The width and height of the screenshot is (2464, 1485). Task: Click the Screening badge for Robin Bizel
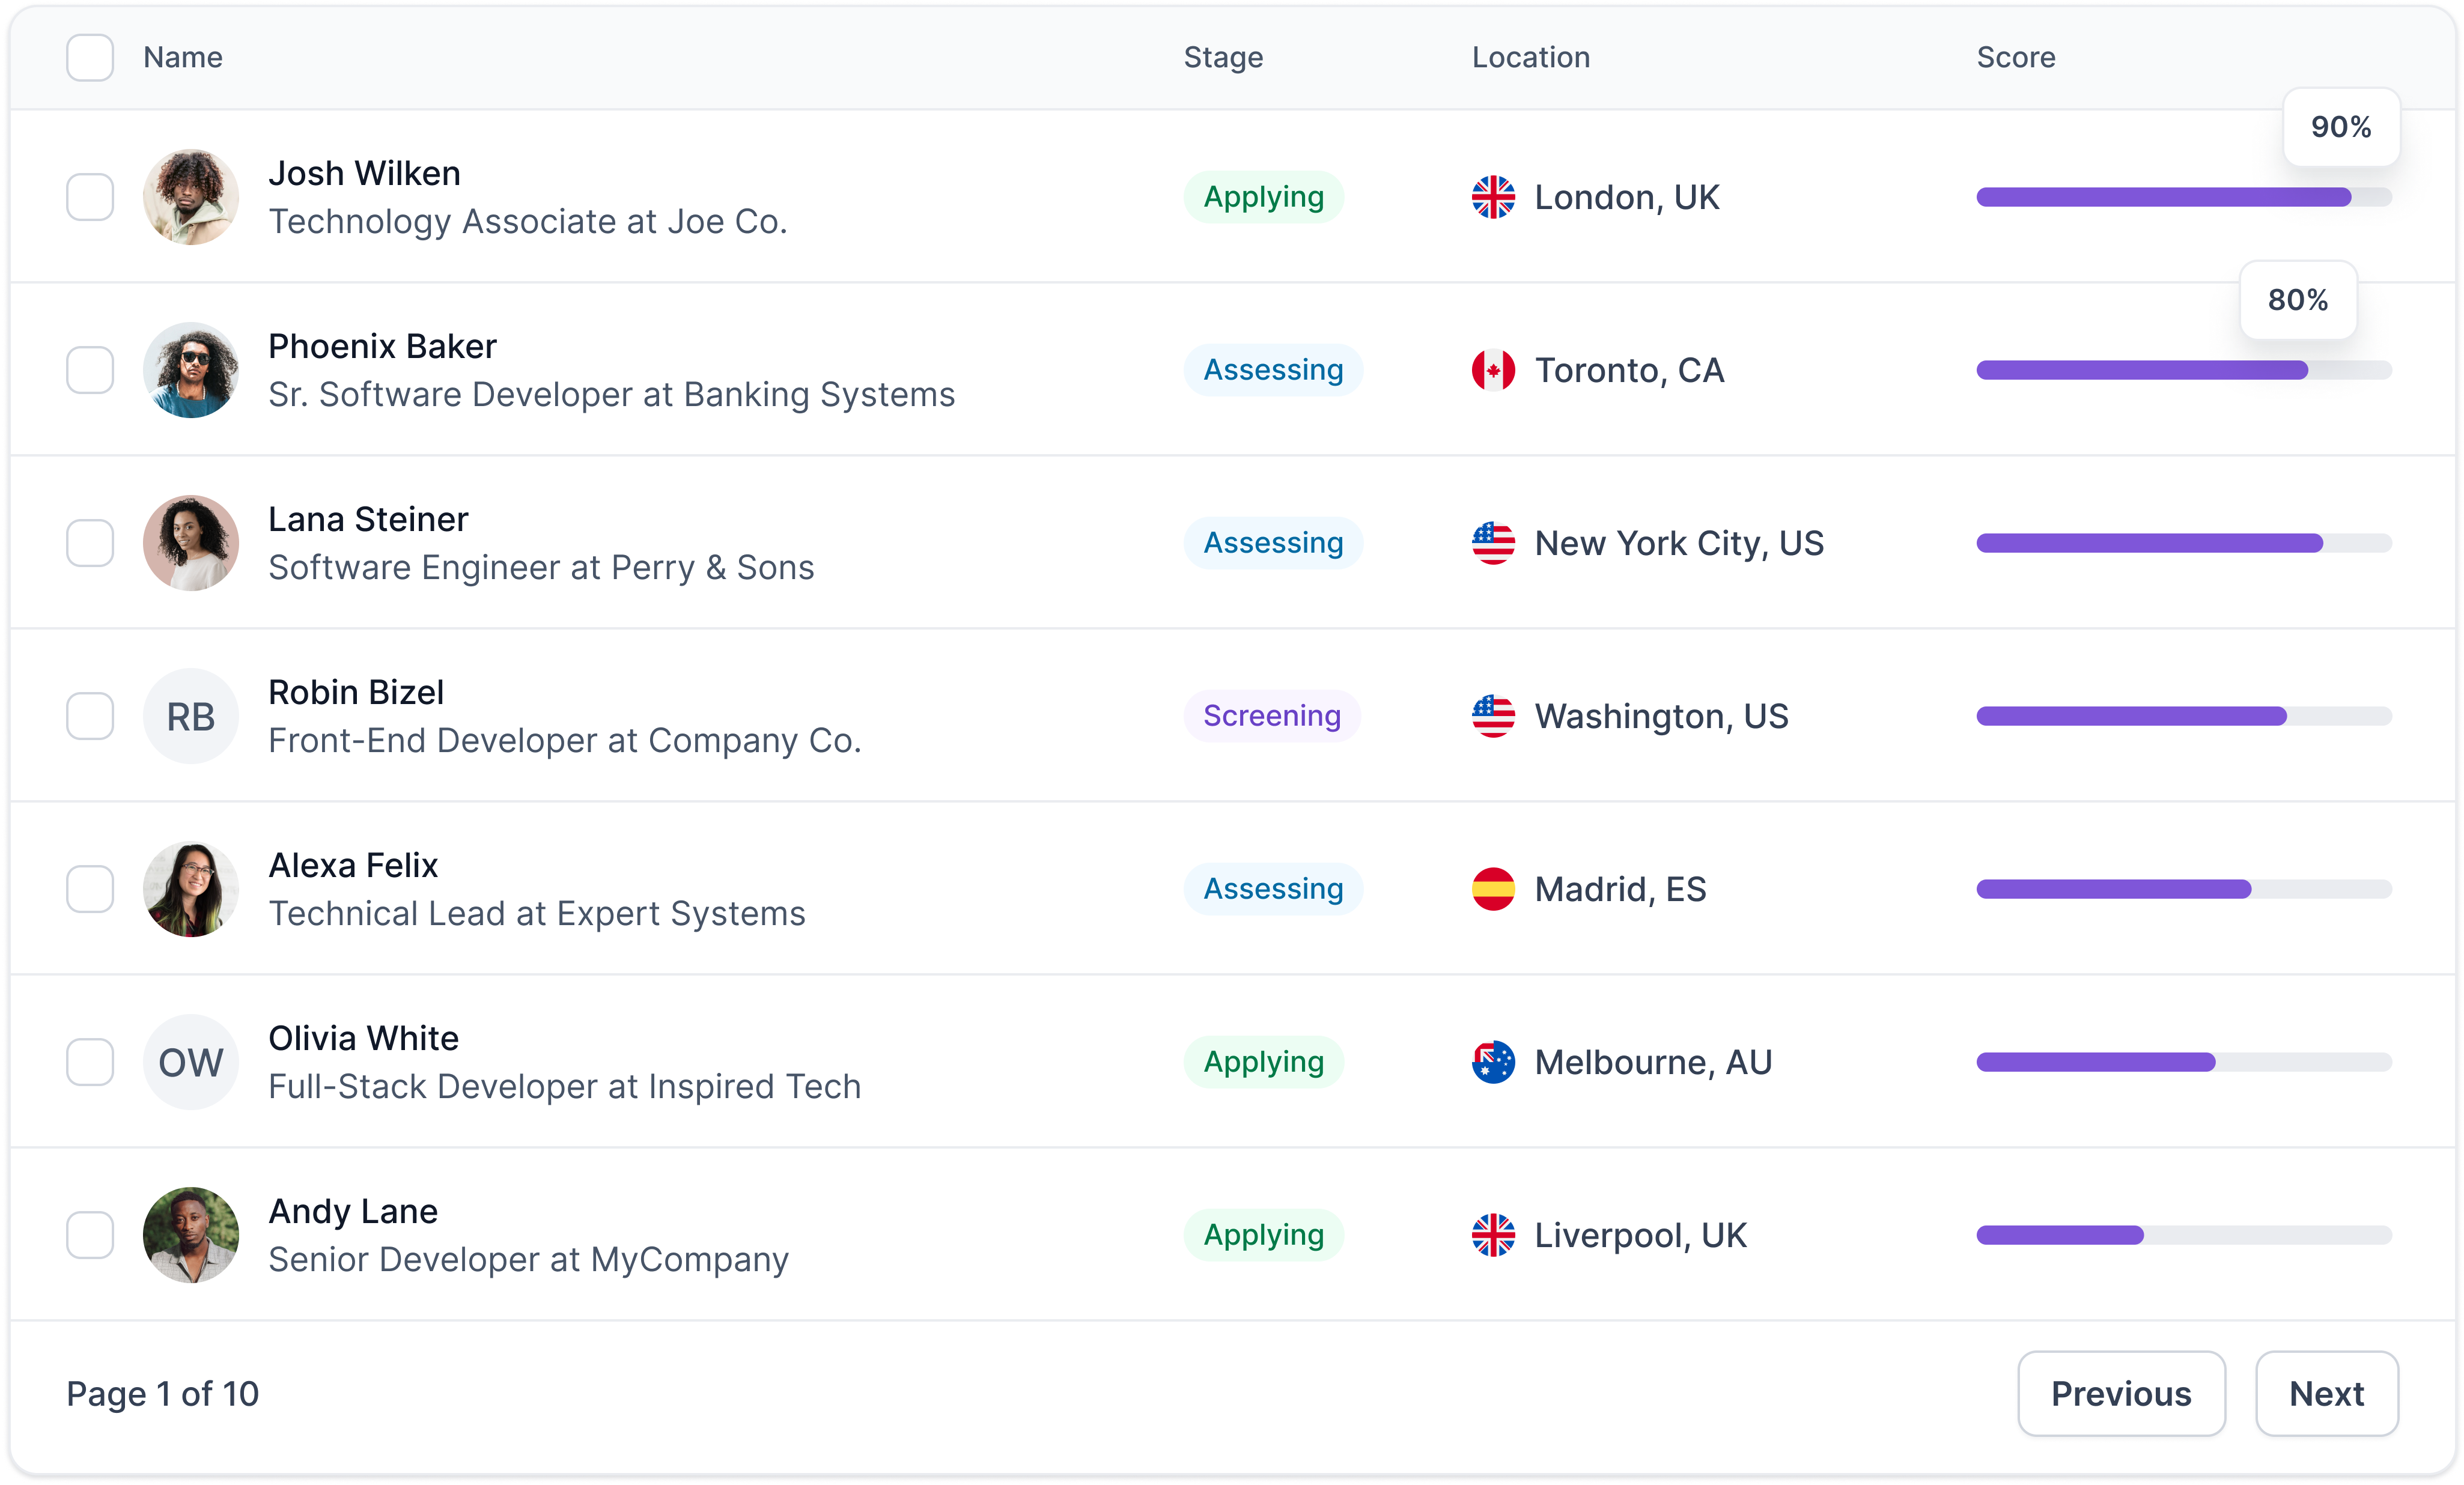[1271, 716]
